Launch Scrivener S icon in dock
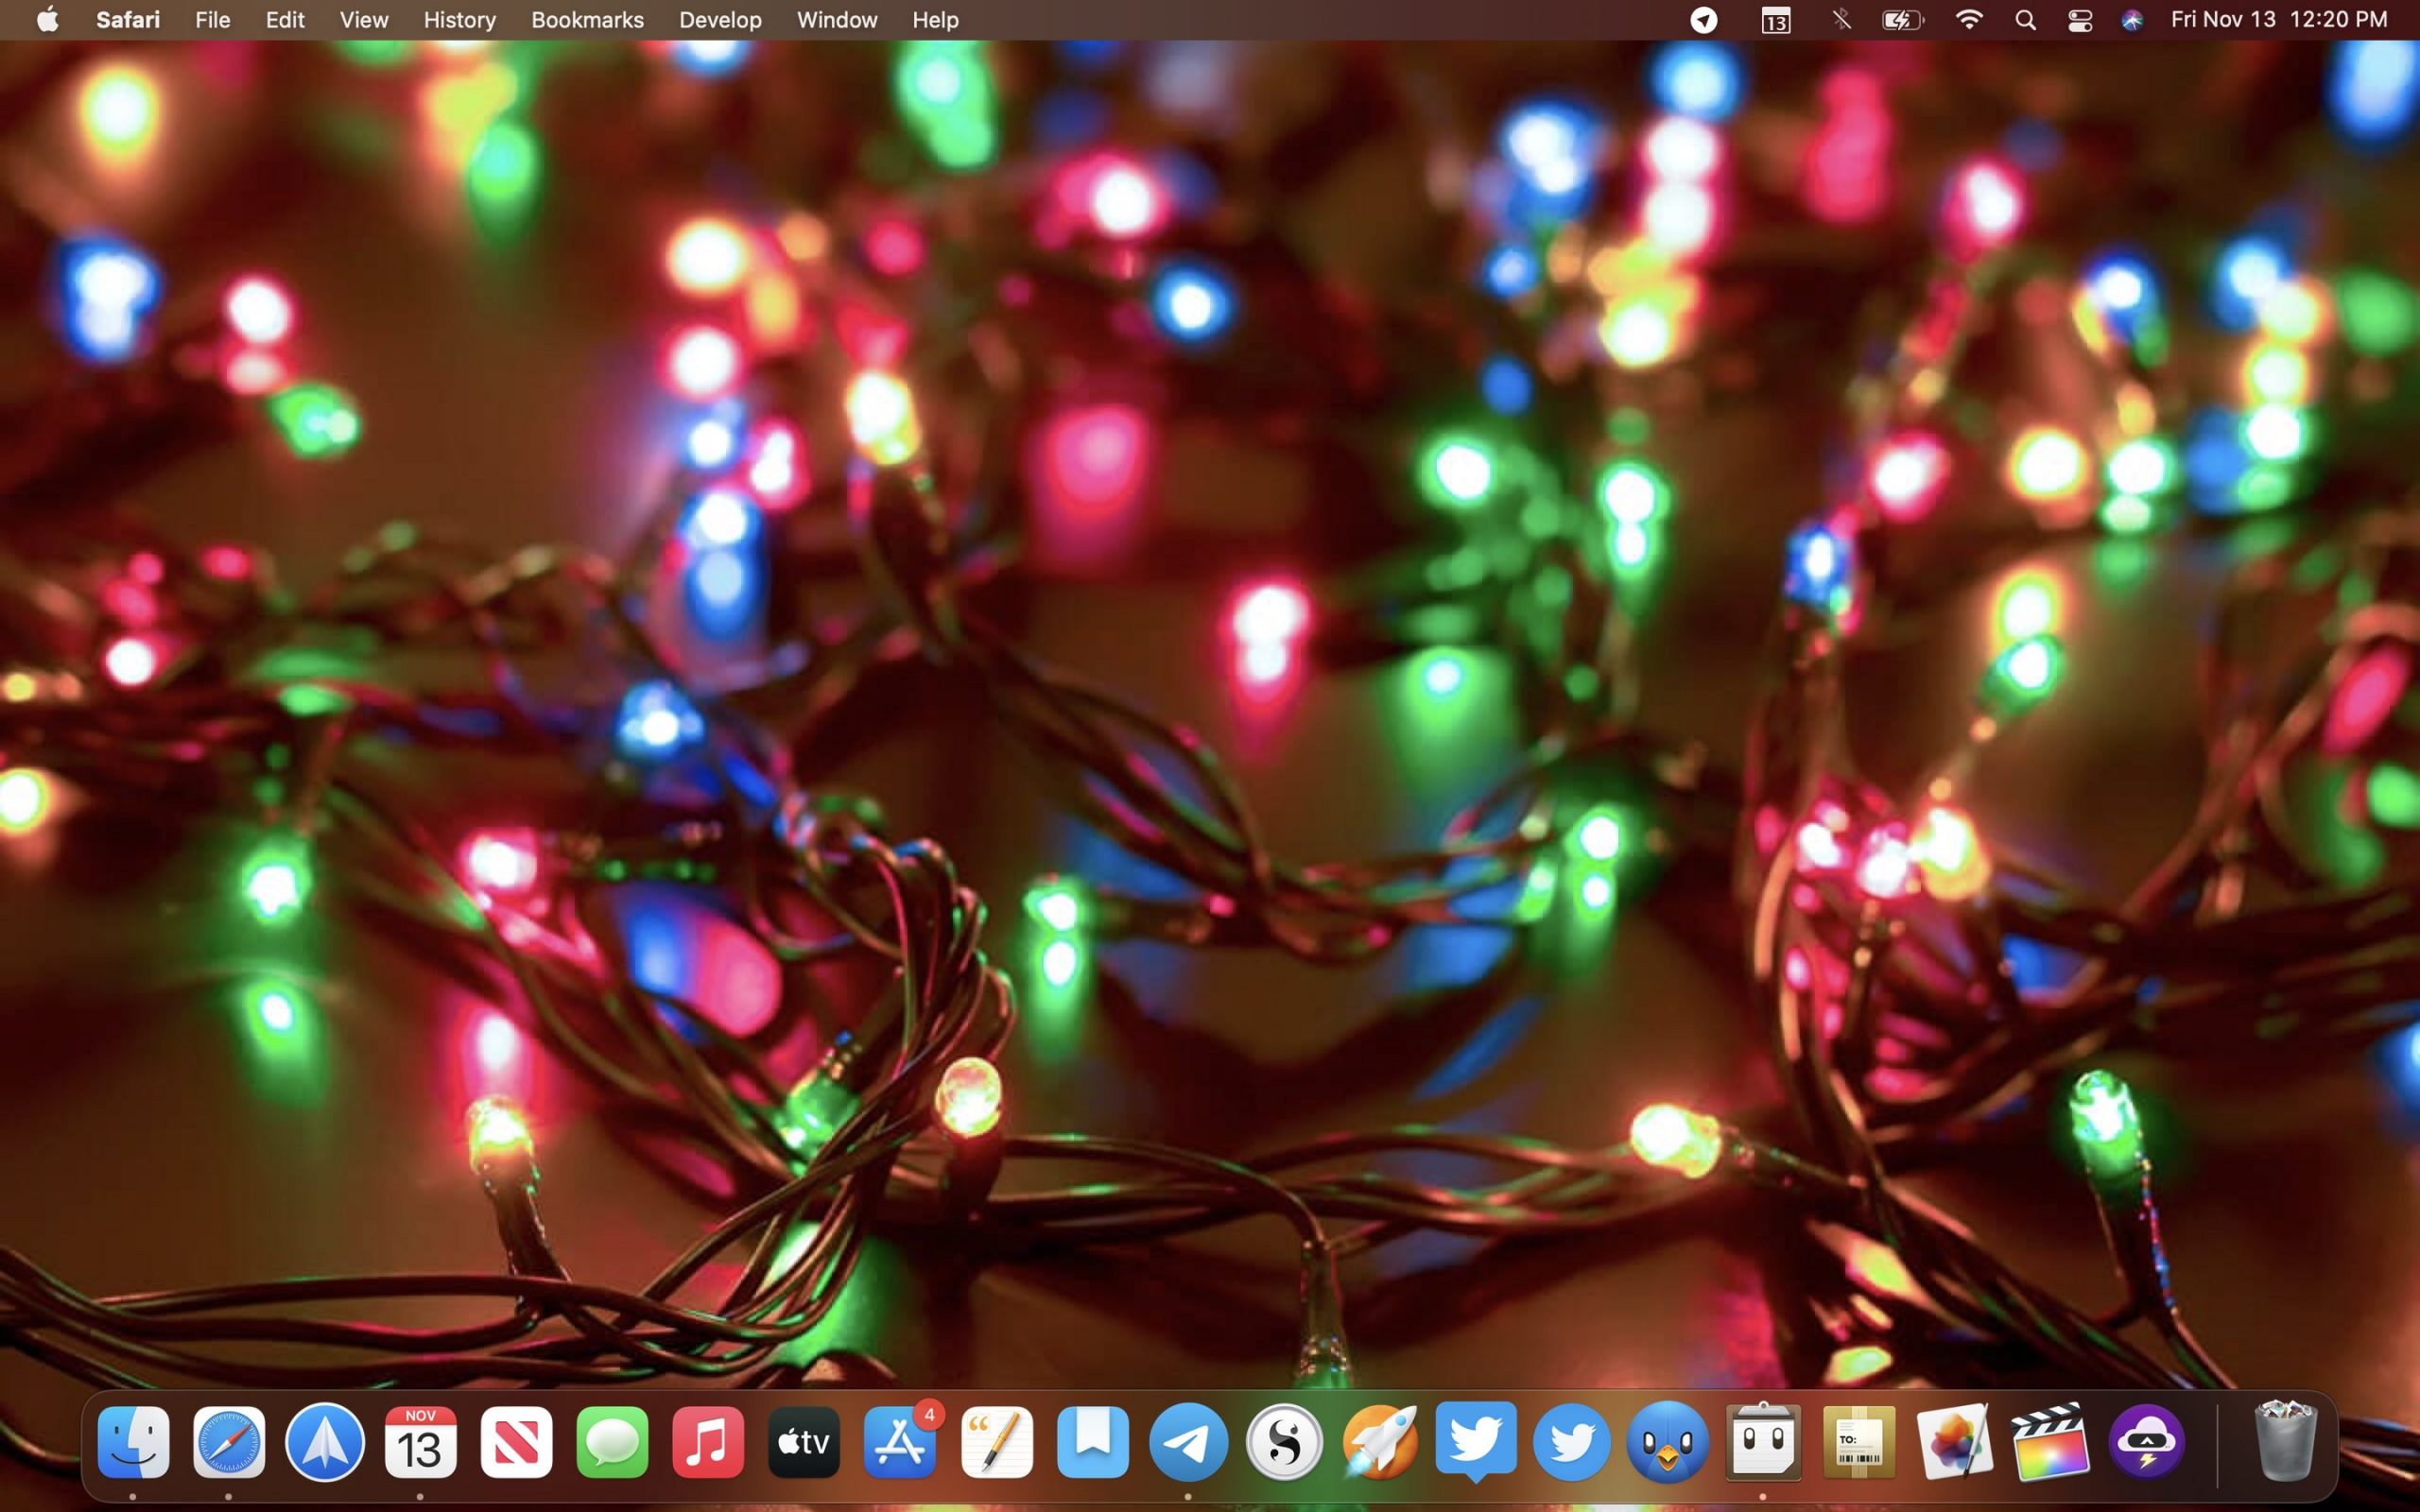2420x1512 pixels. click(x=1285, y=1442)
